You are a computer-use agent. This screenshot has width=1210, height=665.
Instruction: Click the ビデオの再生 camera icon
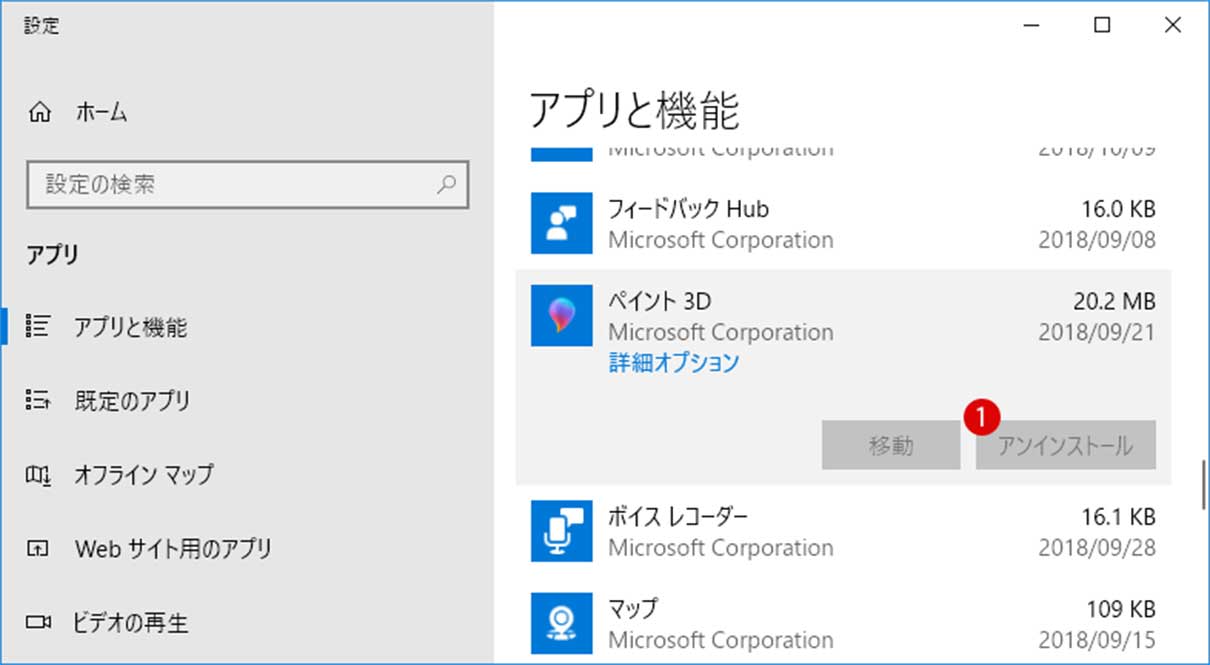pyautogui.click(x=40, y=622)
